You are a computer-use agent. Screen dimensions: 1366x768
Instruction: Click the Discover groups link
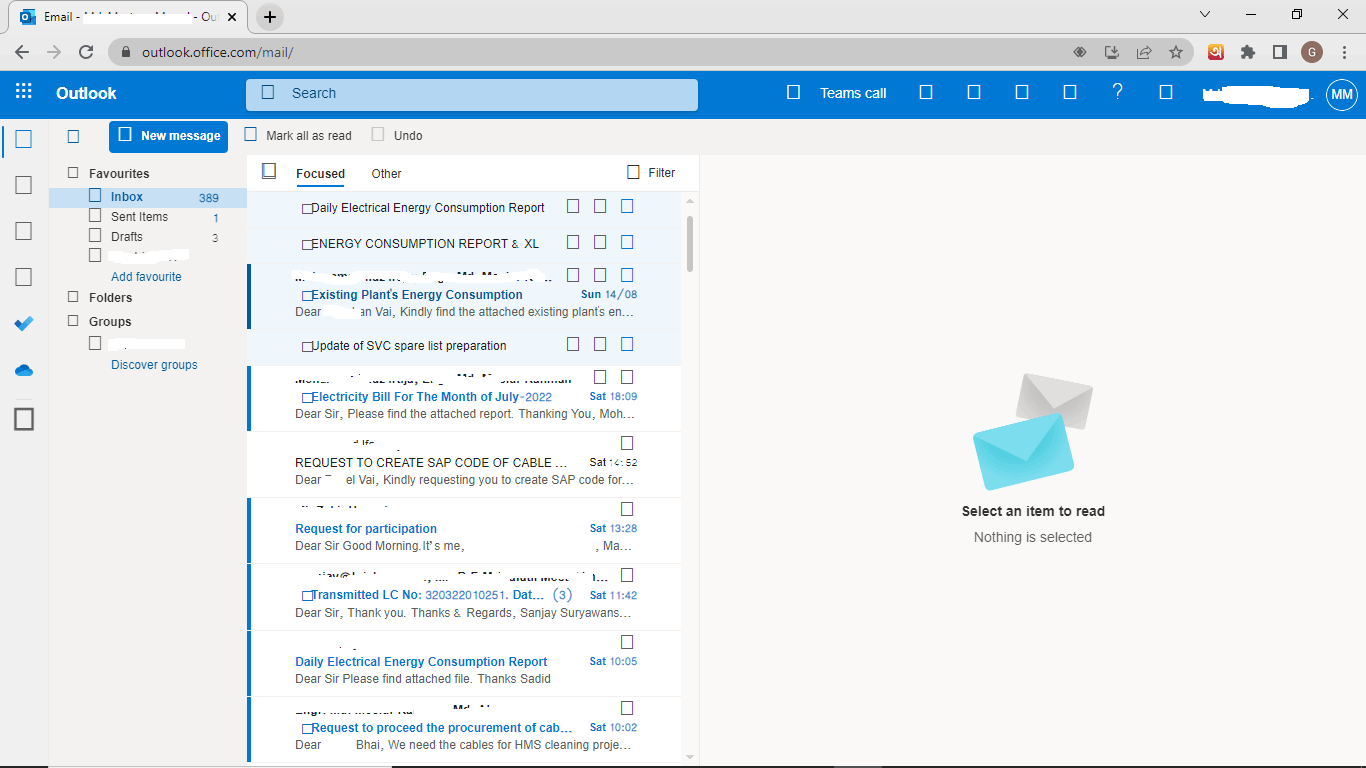pyautogui.click(x=154, y=365)
